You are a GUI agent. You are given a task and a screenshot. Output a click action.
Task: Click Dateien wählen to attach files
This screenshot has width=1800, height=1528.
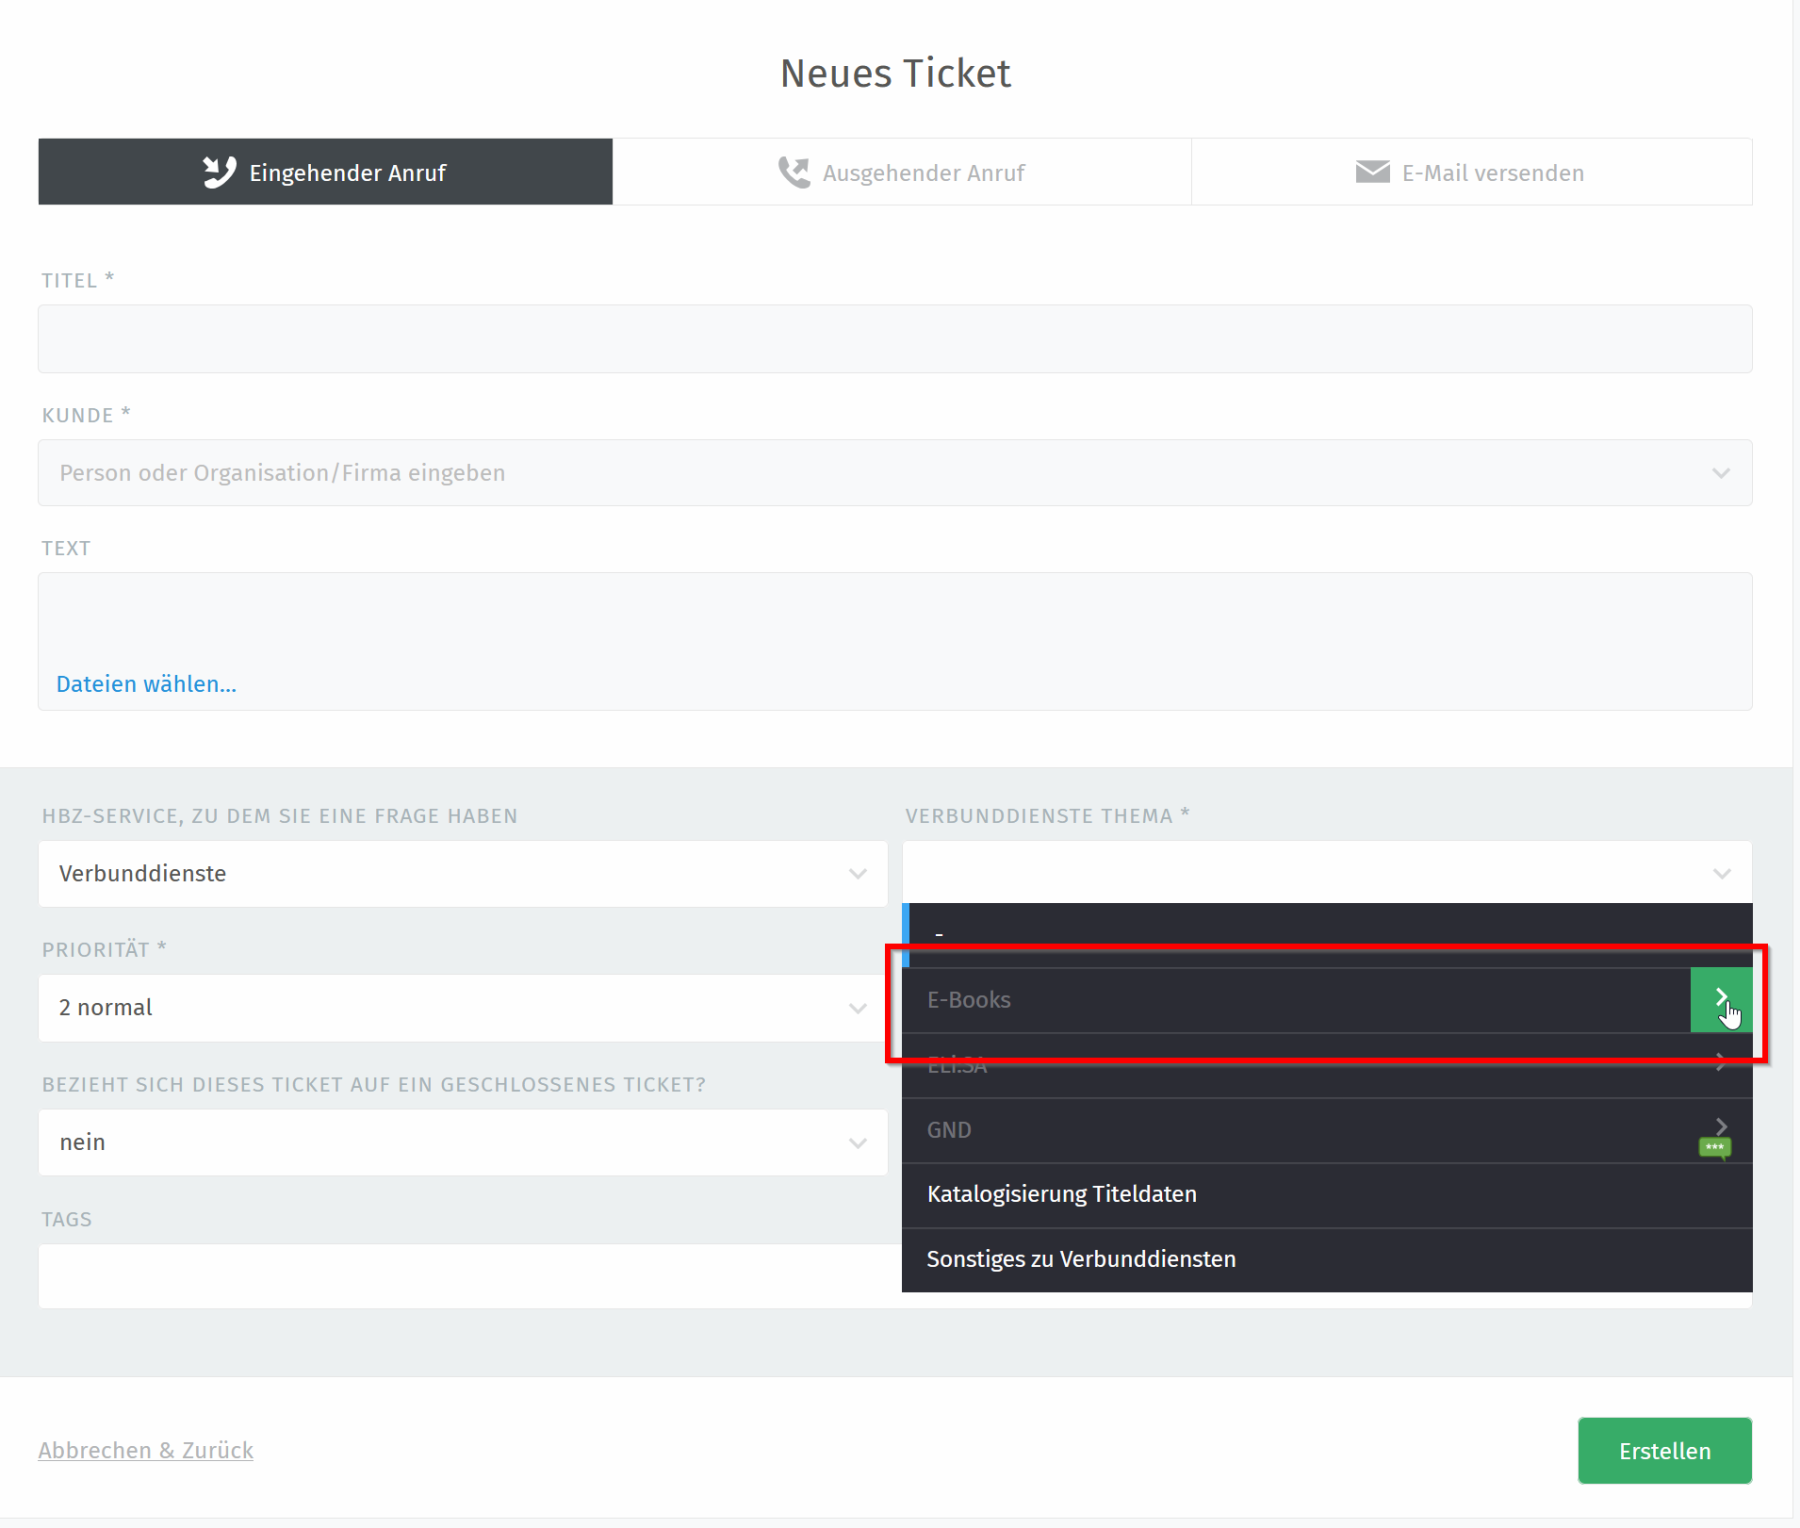tap(146, 684)
